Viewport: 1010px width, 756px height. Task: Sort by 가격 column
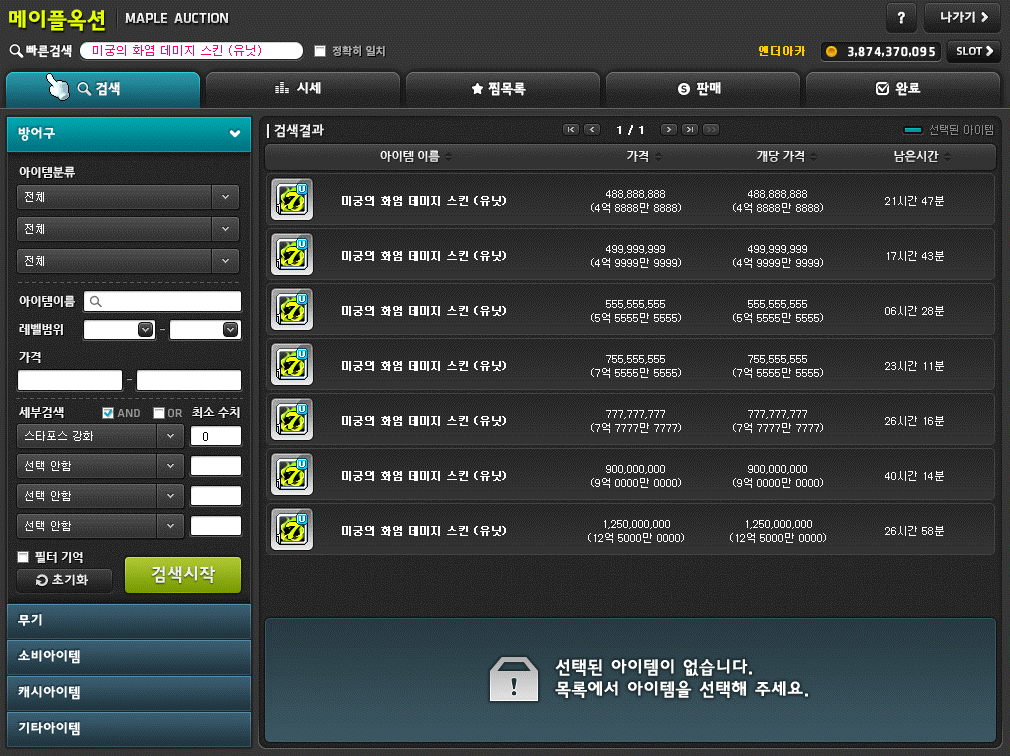[x=643, y=156]
